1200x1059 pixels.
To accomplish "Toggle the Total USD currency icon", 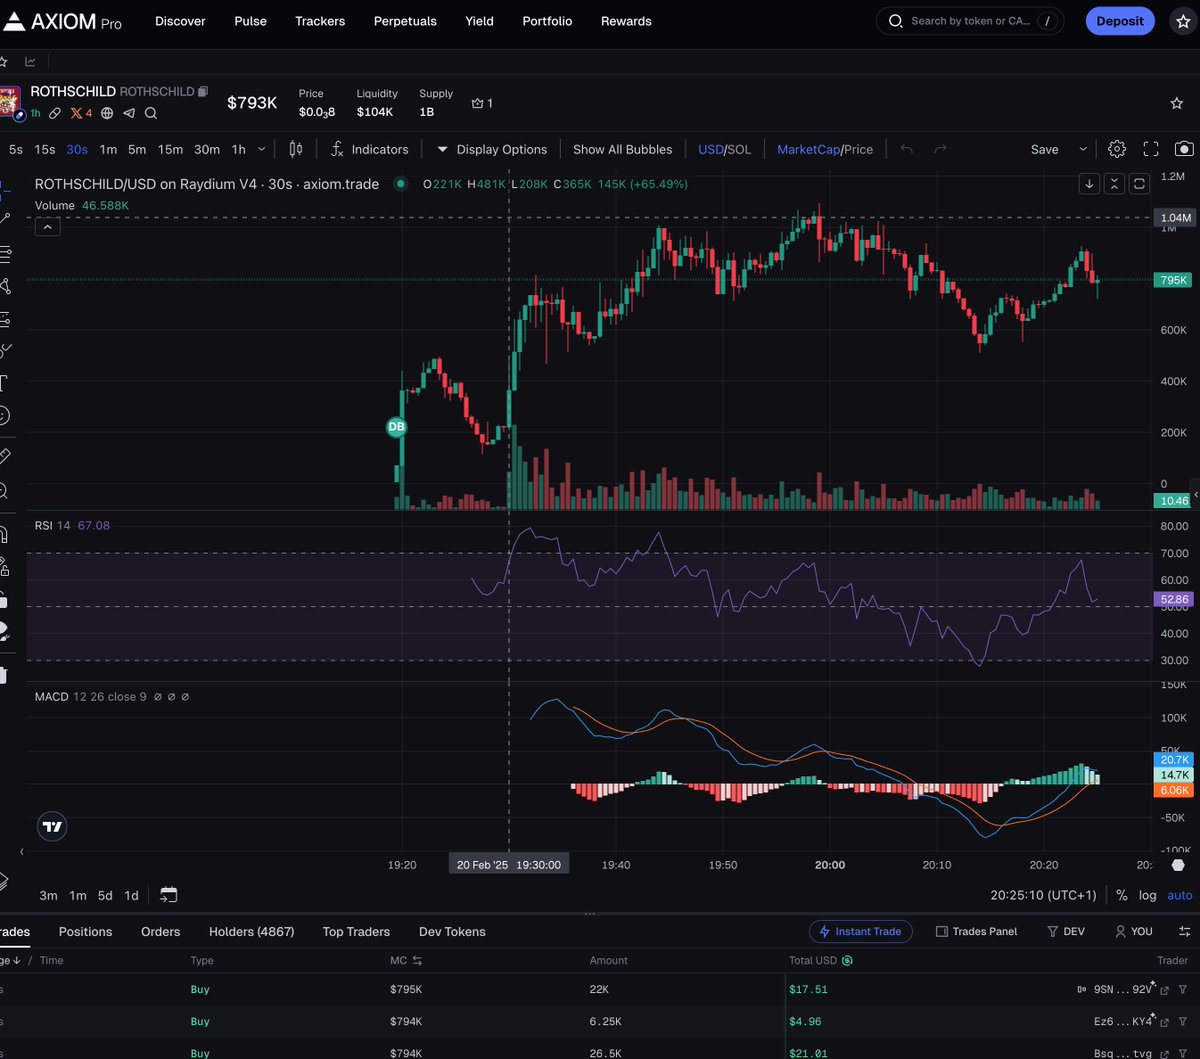I will (x=847, y=961).
